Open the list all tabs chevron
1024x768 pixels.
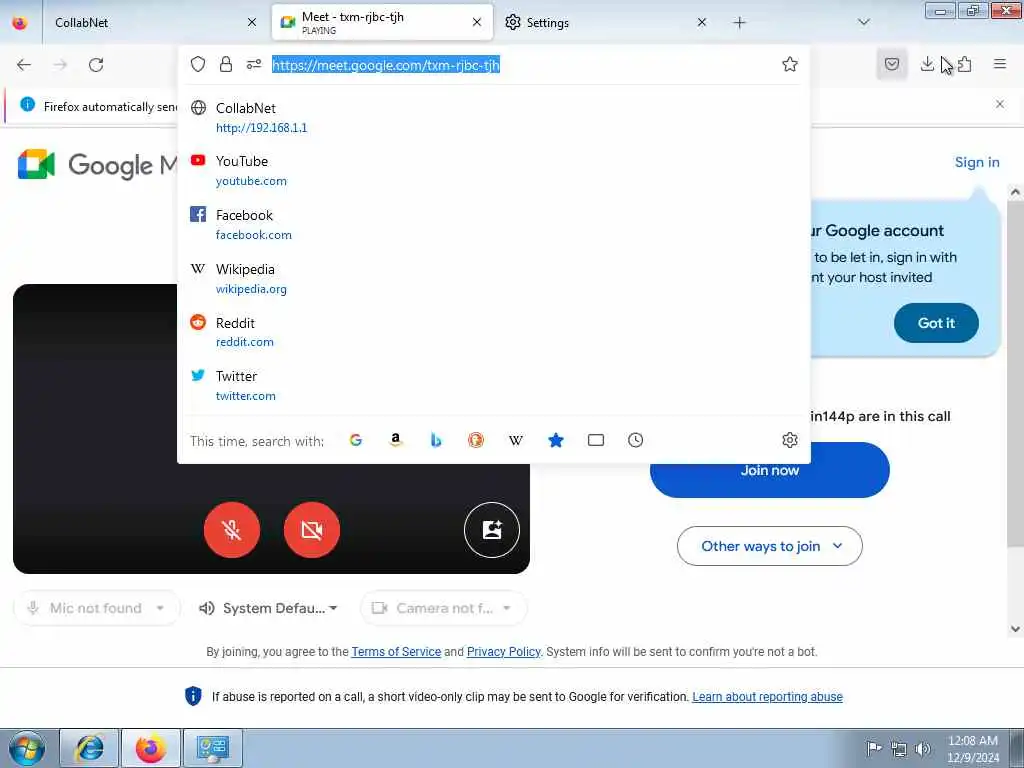pyautogui.click(x=863, y=22)
